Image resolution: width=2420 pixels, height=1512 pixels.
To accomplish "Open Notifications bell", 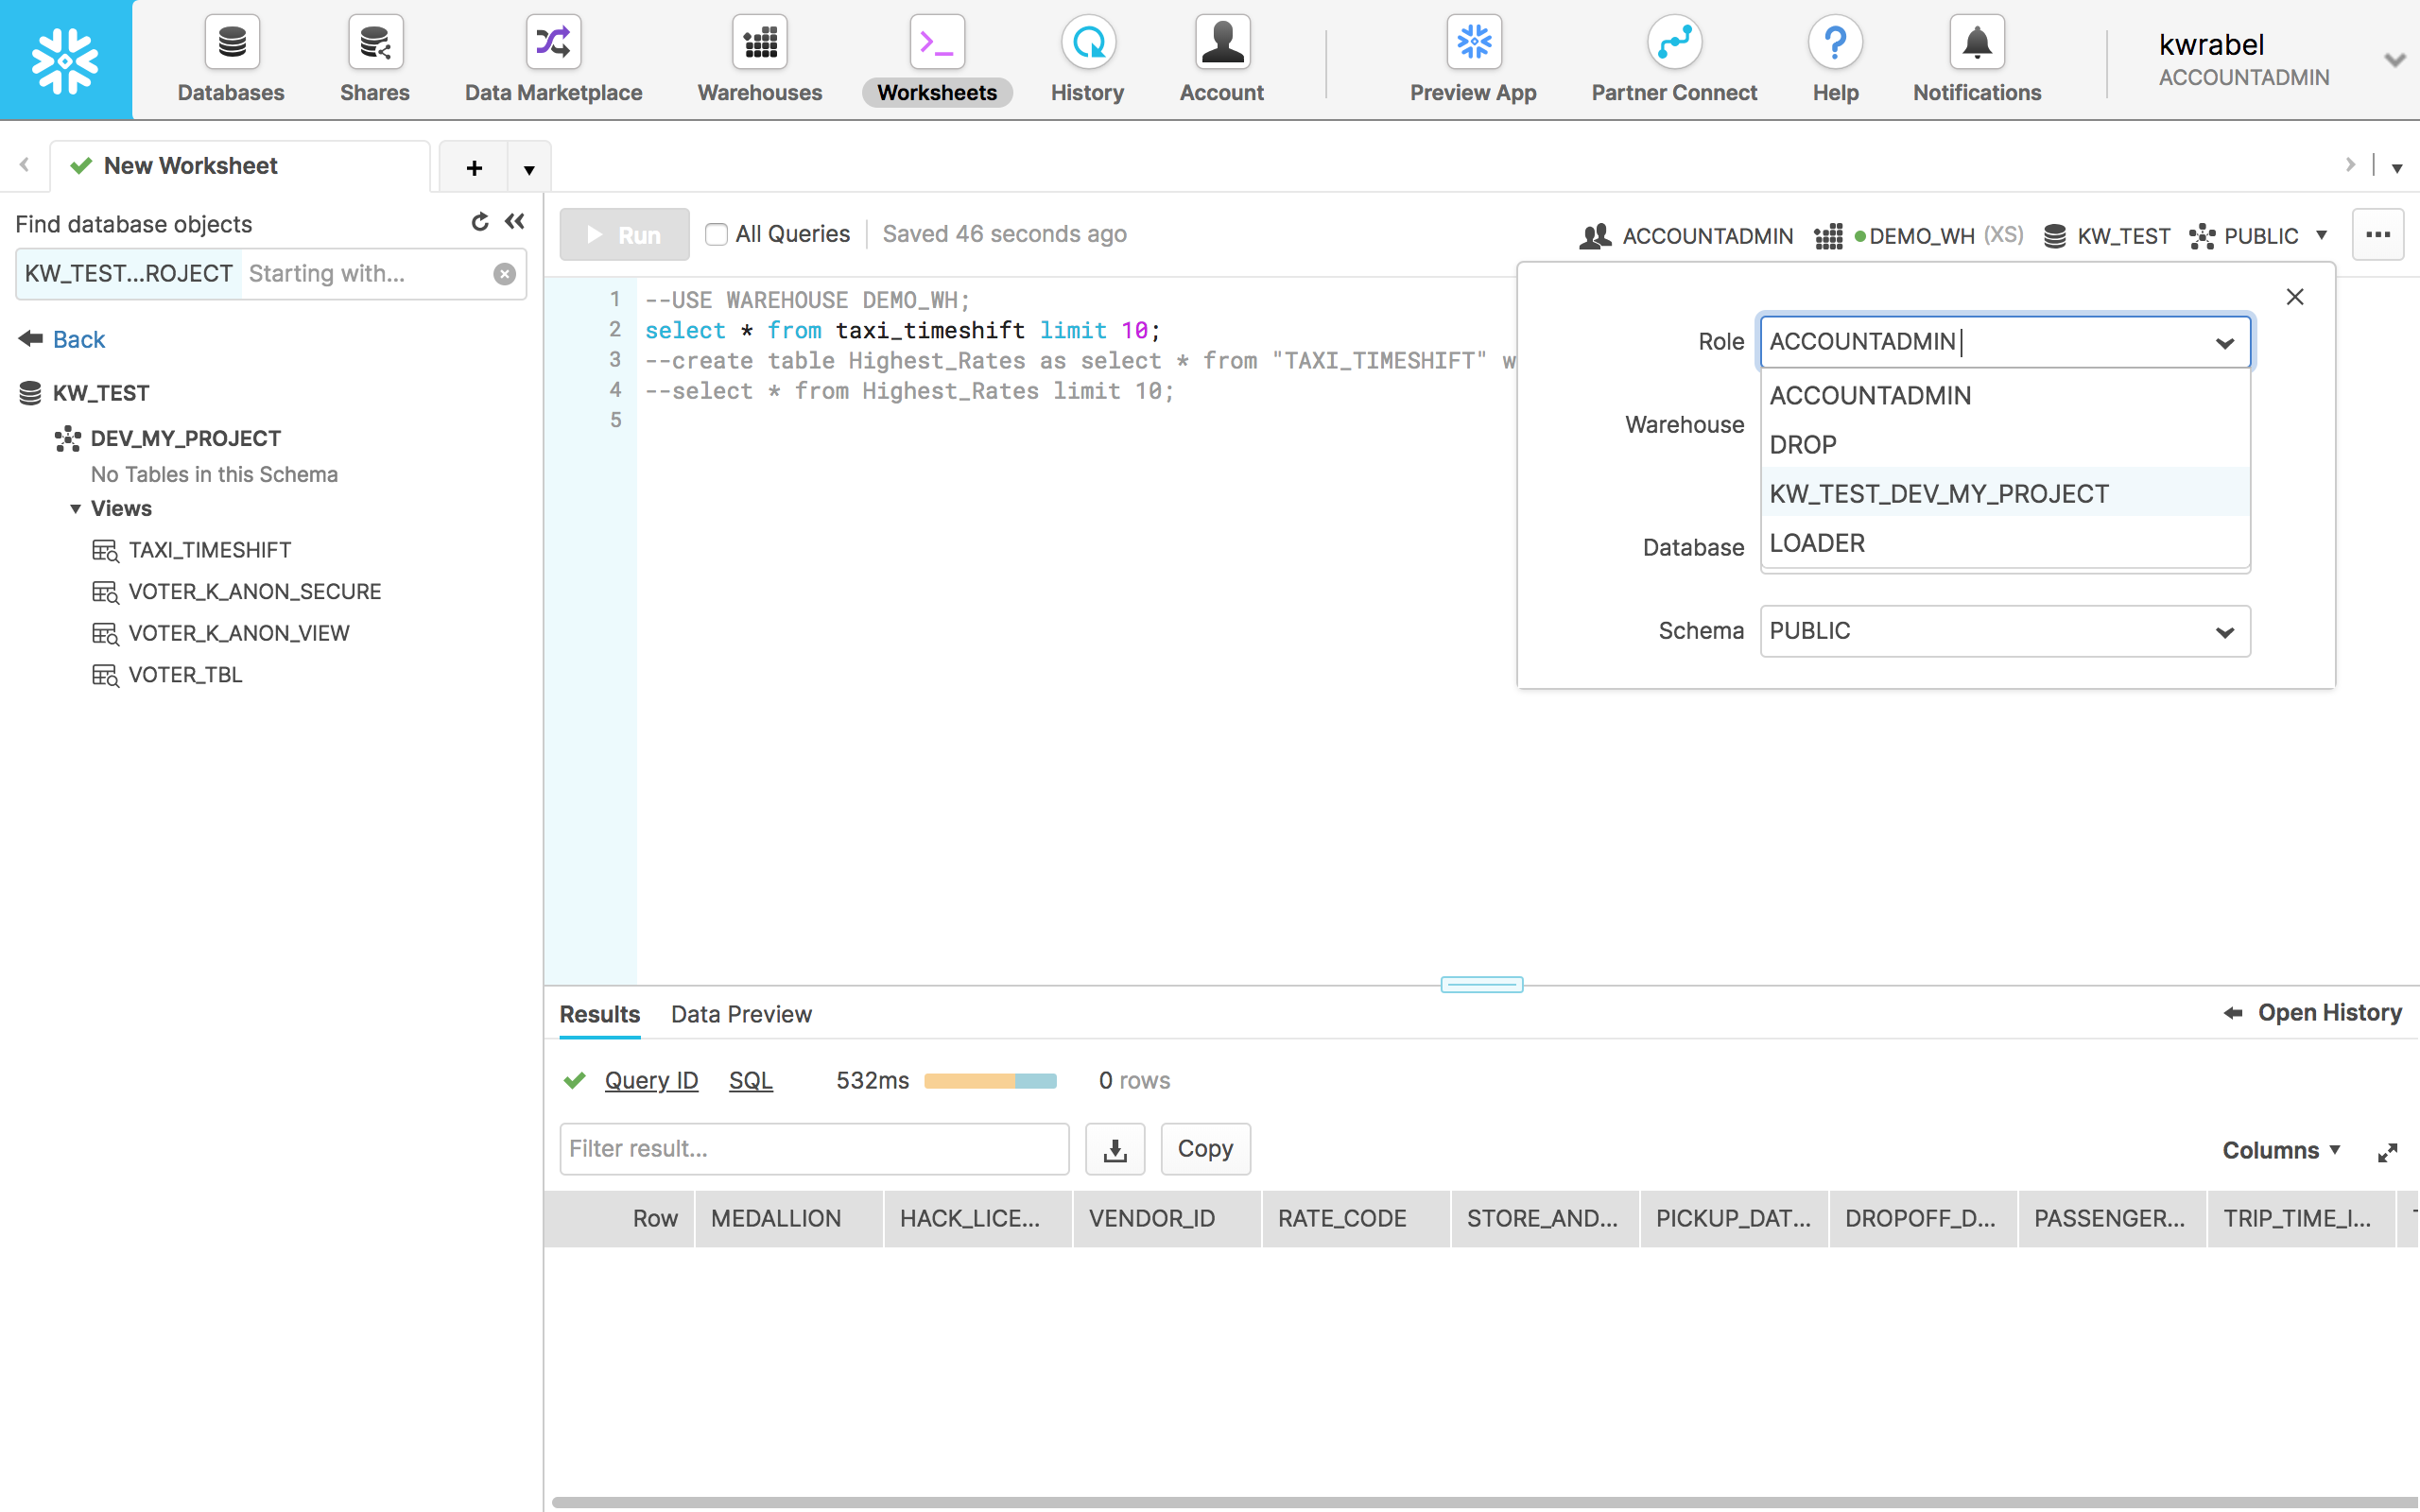I will (1977, 60).
